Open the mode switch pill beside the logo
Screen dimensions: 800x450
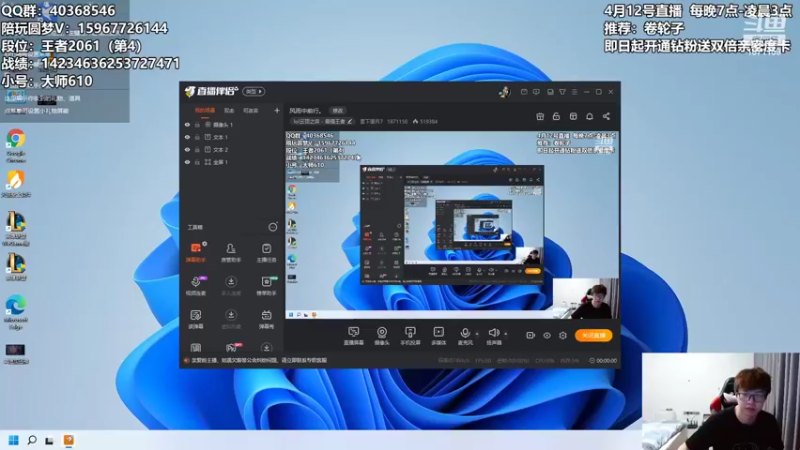tap(254, 92)
